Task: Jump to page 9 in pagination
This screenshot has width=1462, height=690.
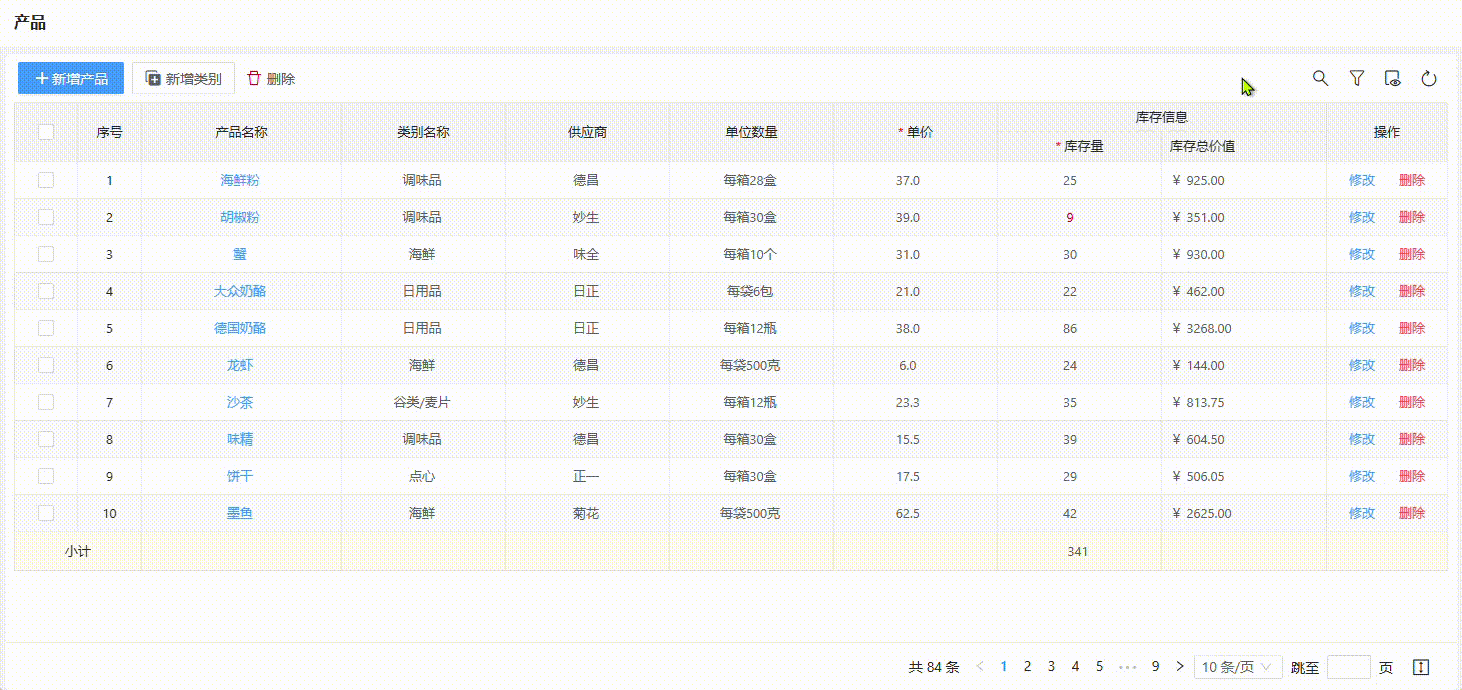Action: pos(1155,666)
